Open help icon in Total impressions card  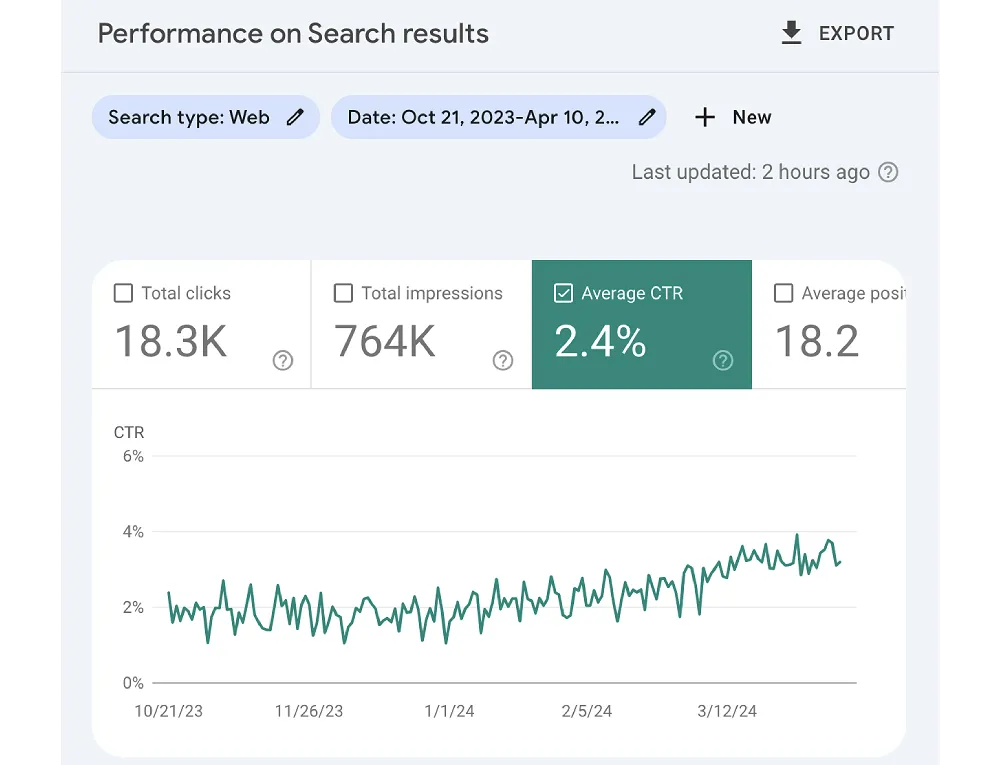pyautogui.click(x=503, y=361)
